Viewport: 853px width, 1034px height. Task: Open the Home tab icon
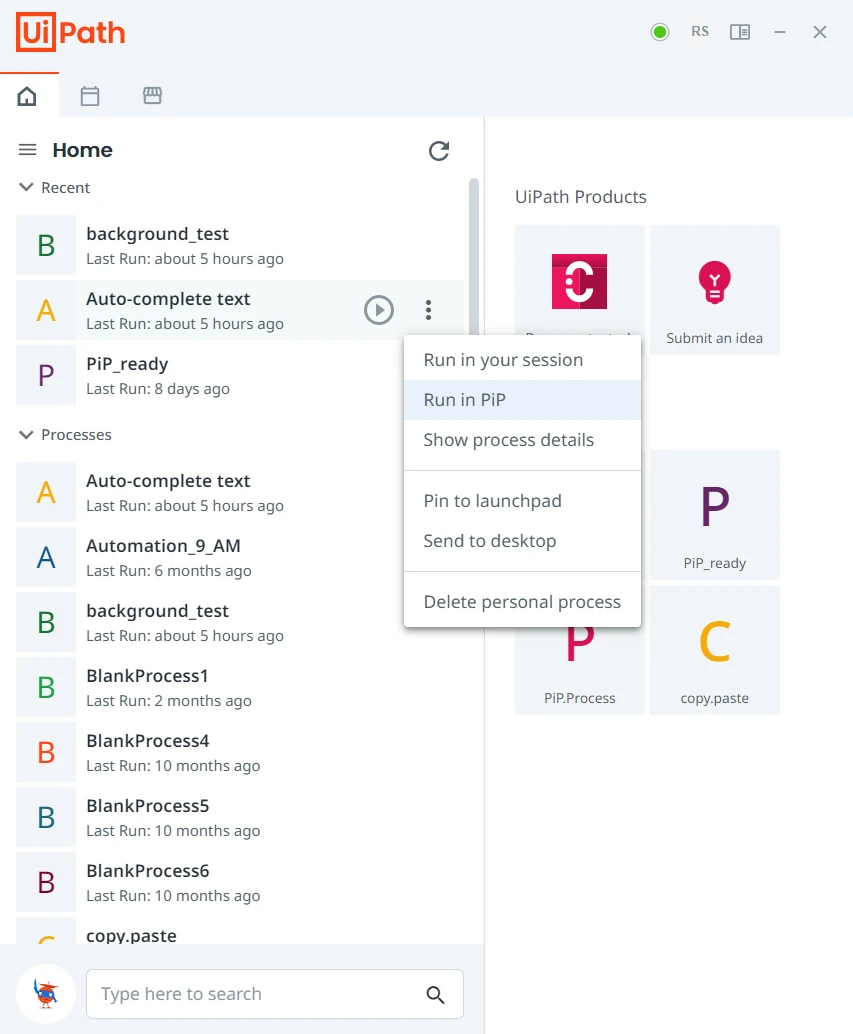coord(27,96)
